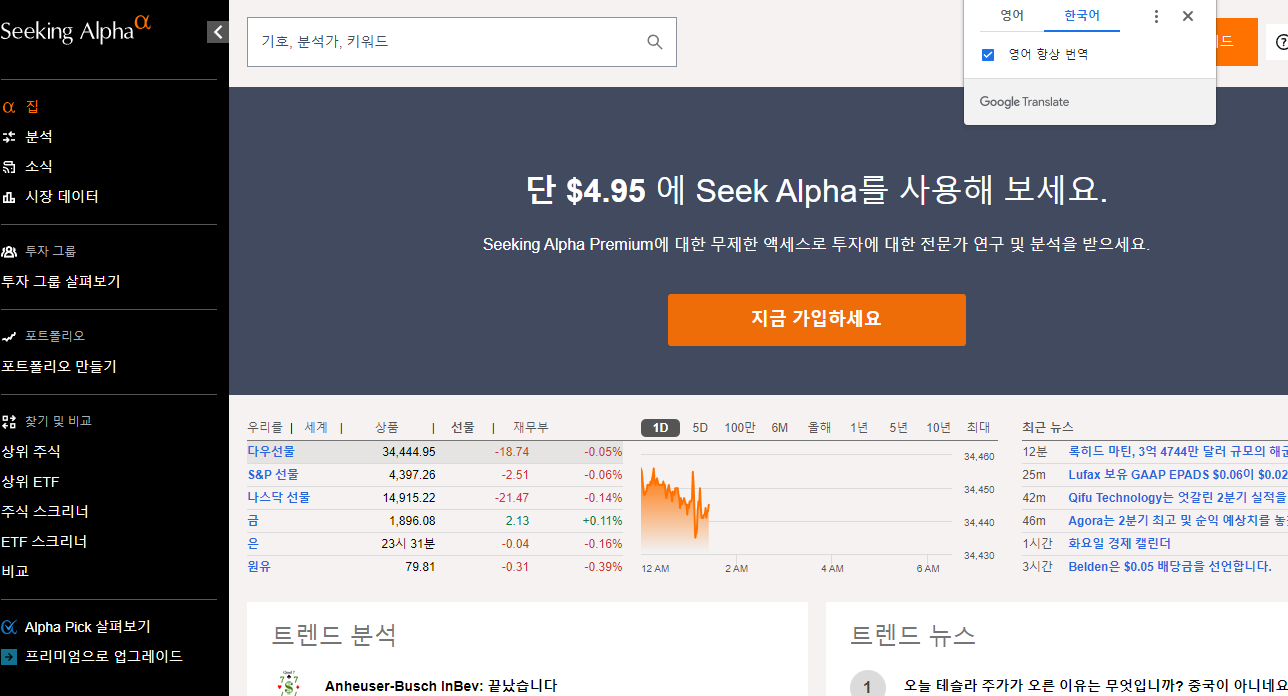
Task: Open the 다우선물 futures link
Action: (x=270, y=450)
